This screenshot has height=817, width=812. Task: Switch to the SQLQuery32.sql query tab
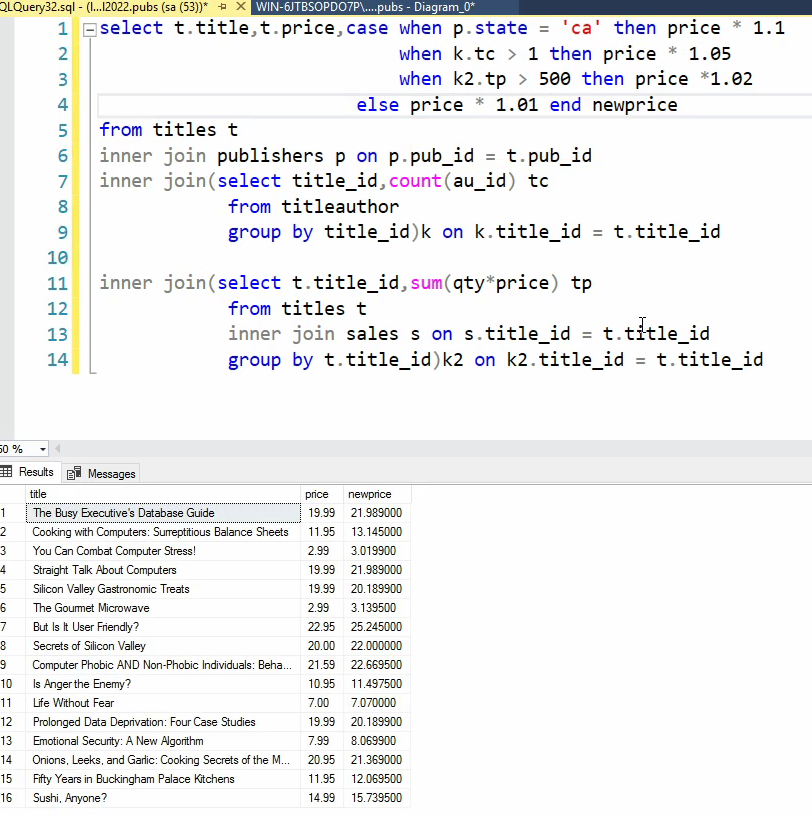pyautogui.click(x=104, y=7)
